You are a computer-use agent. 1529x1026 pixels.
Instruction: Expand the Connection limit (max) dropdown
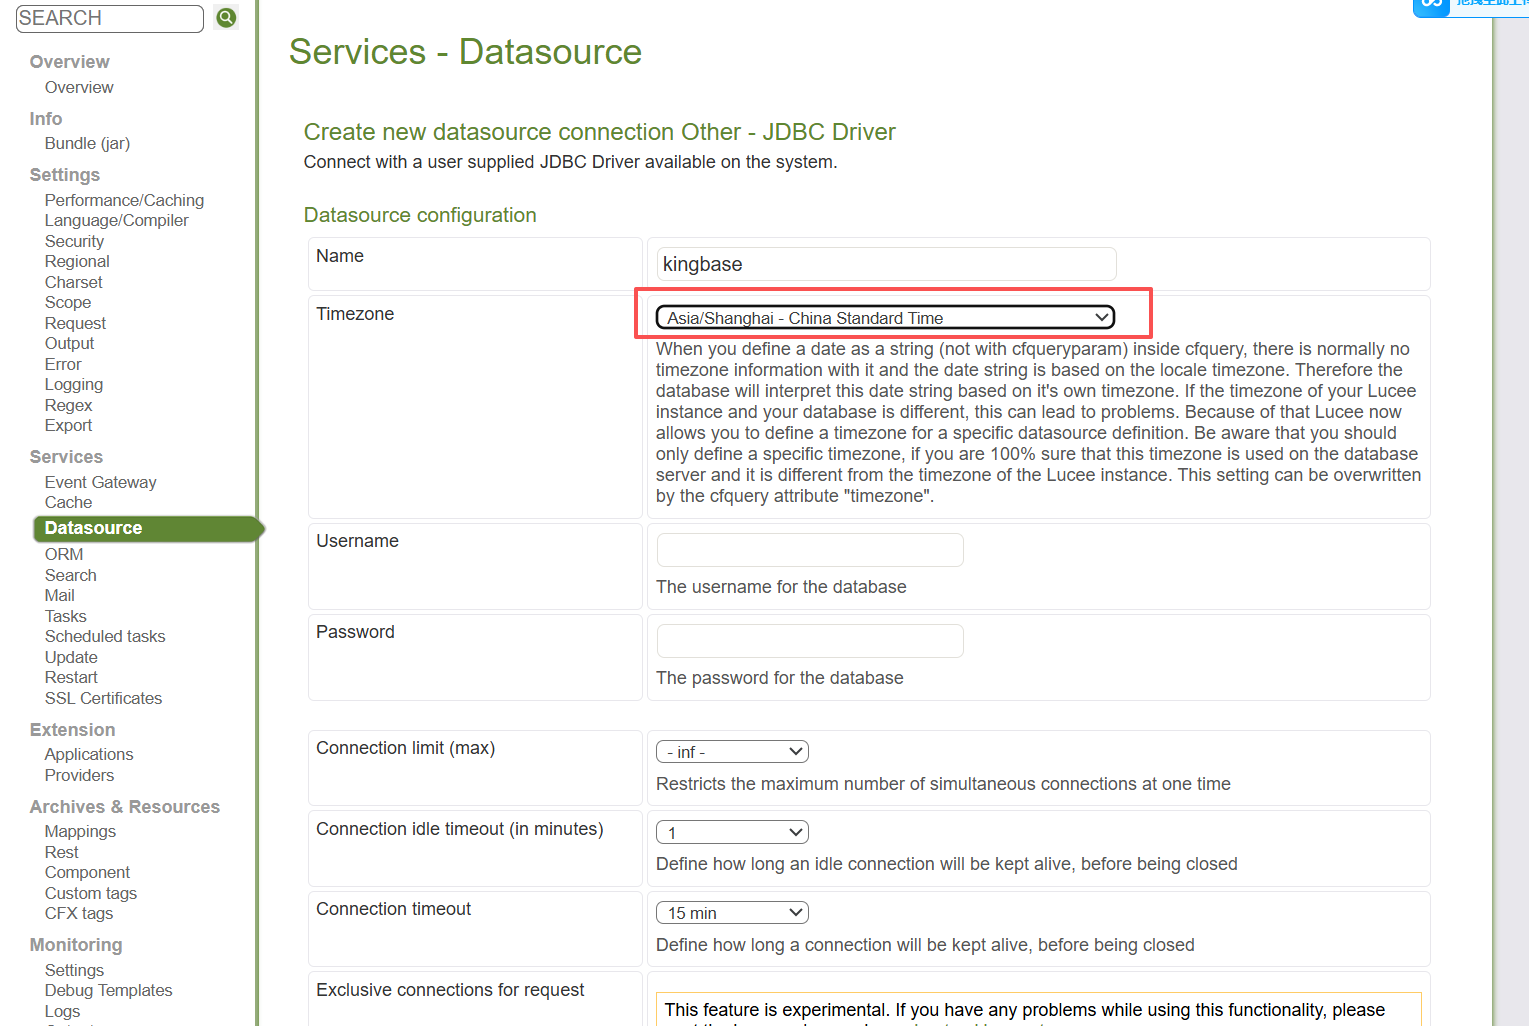(x=732, y=752)
